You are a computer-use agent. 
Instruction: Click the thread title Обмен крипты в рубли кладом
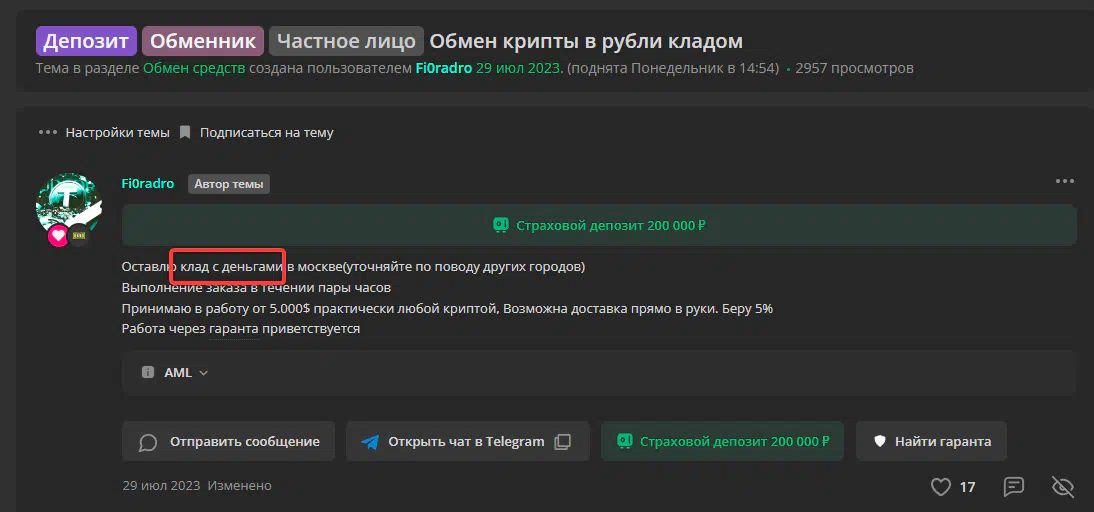pos(586,41)
